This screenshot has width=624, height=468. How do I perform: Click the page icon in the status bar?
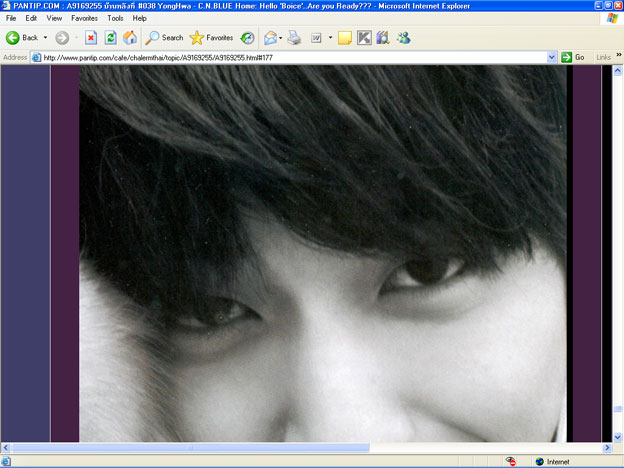click(x=6, y=462)
